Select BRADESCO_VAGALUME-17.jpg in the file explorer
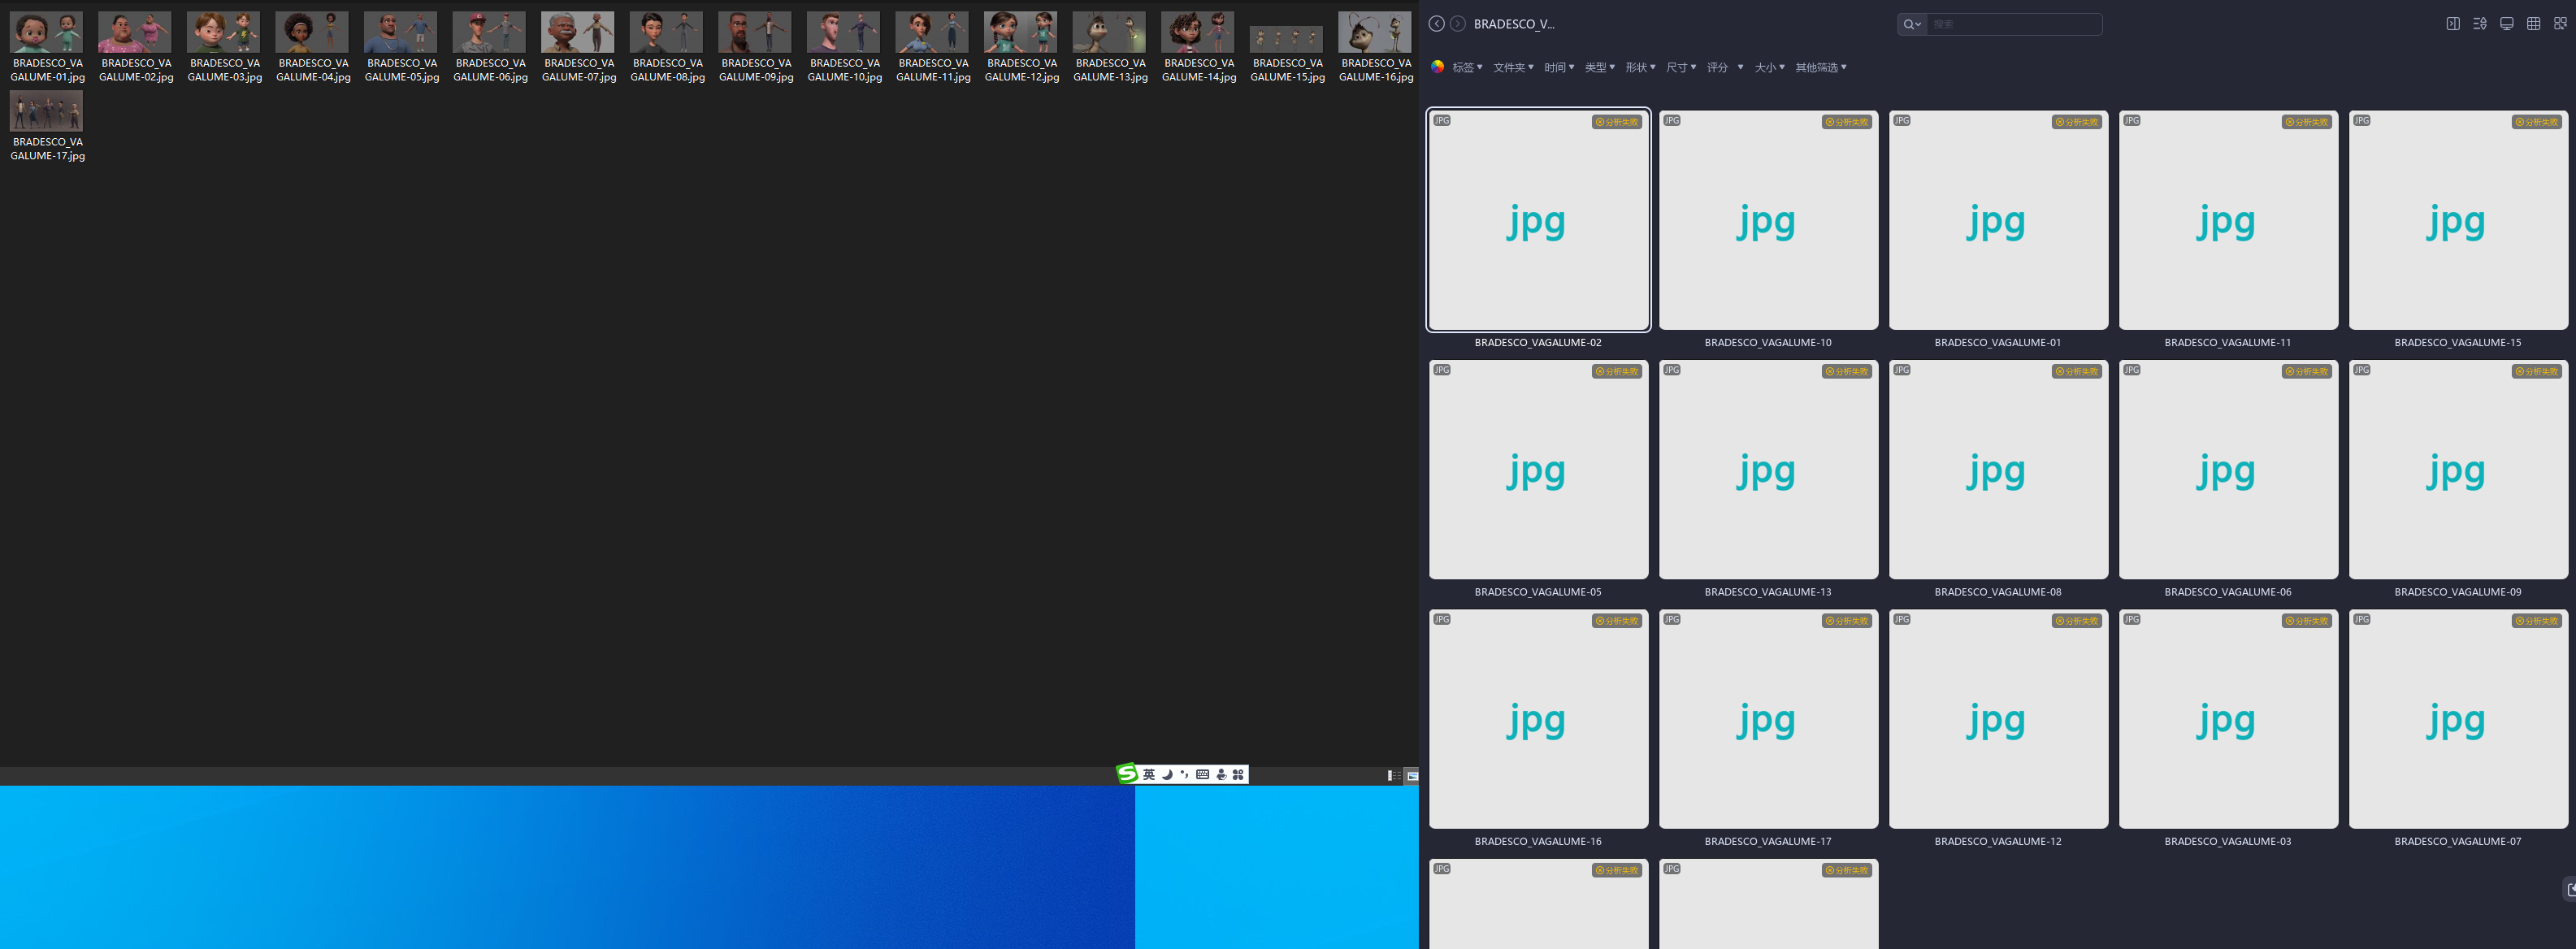 [47, 126]
